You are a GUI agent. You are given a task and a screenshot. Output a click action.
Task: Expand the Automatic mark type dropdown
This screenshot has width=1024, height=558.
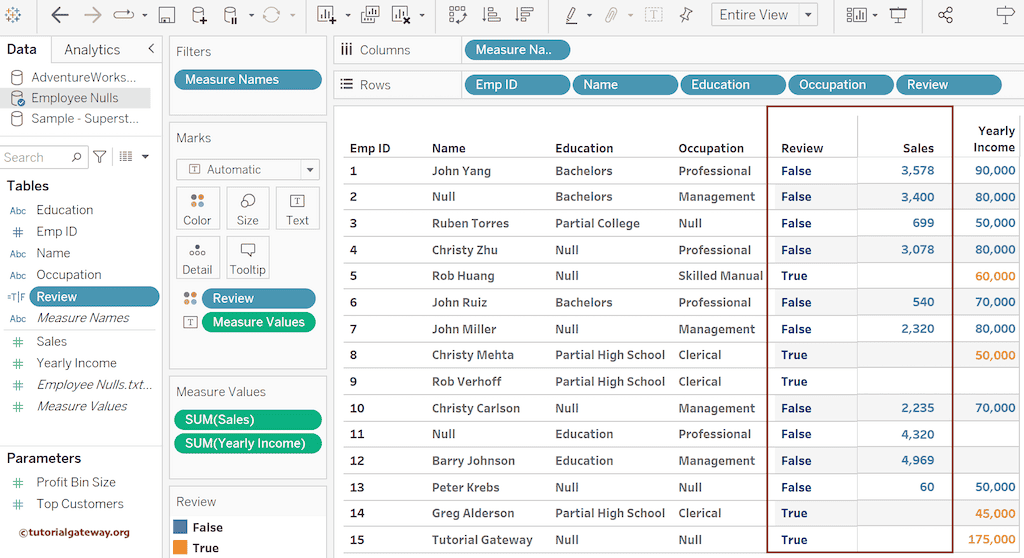tap(310, 170)
